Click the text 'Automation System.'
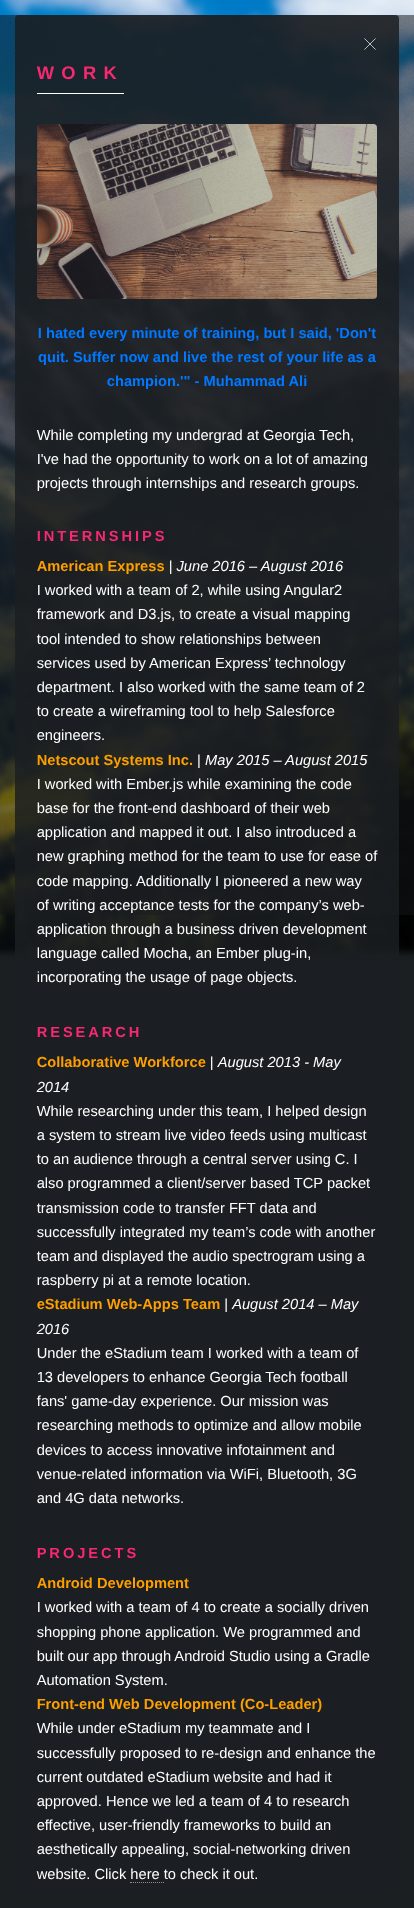The width and height of the screenshot is (414, 1908). [102, 1680]
